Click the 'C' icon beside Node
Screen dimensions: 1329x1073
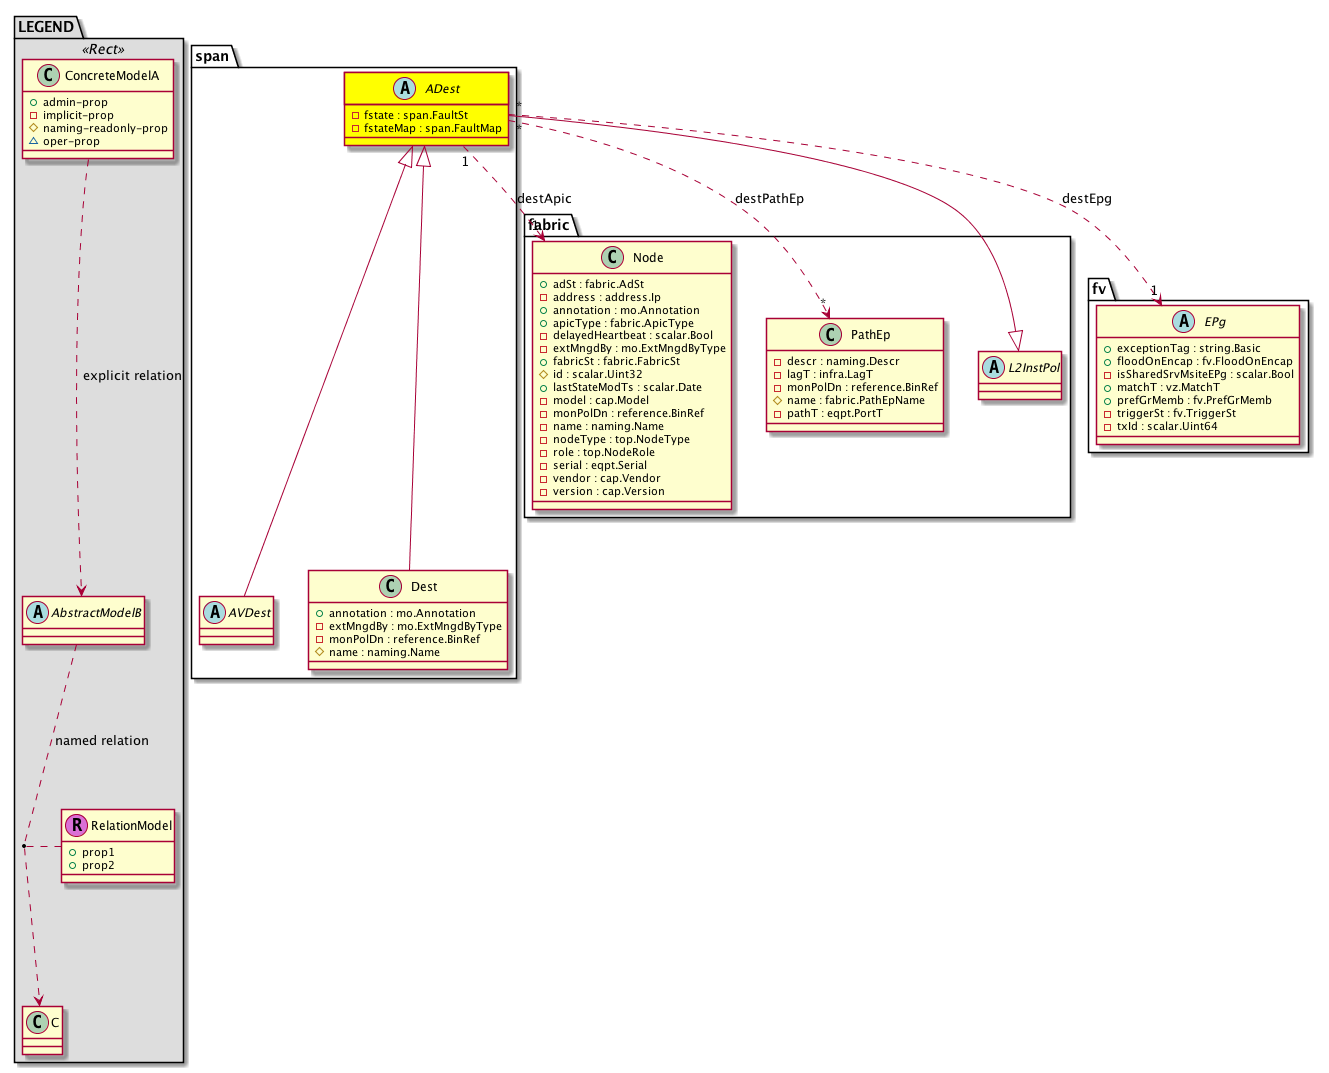(613, 258)
